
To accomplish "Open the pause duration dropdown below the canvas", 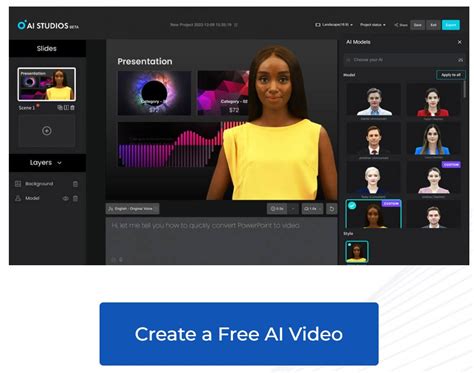I will coord(277,209).
